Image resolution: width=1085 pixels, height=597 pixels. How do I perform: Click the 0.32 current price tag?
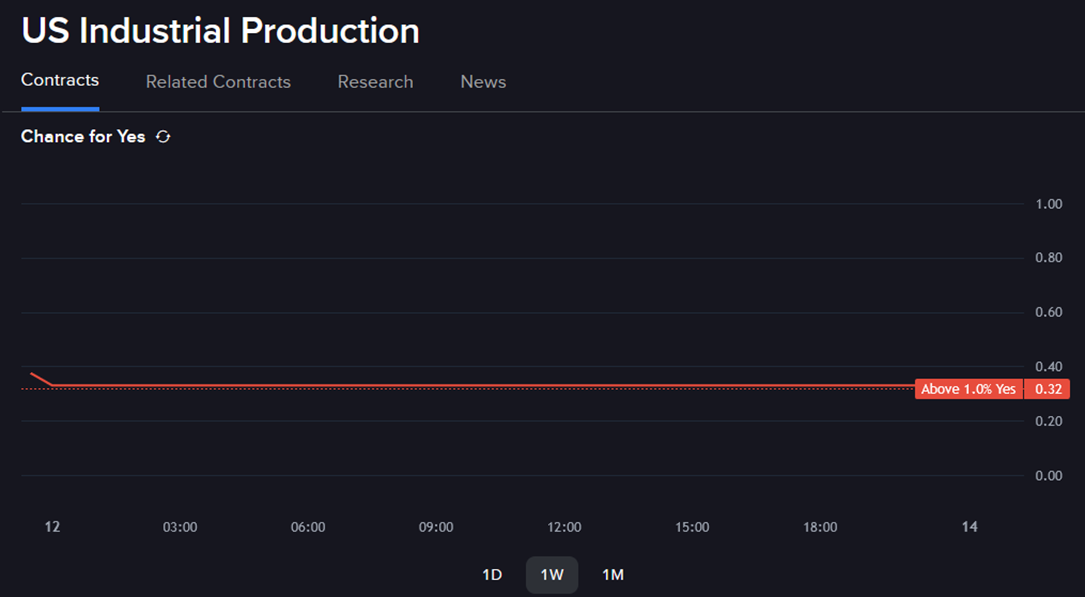(1048, 389)
